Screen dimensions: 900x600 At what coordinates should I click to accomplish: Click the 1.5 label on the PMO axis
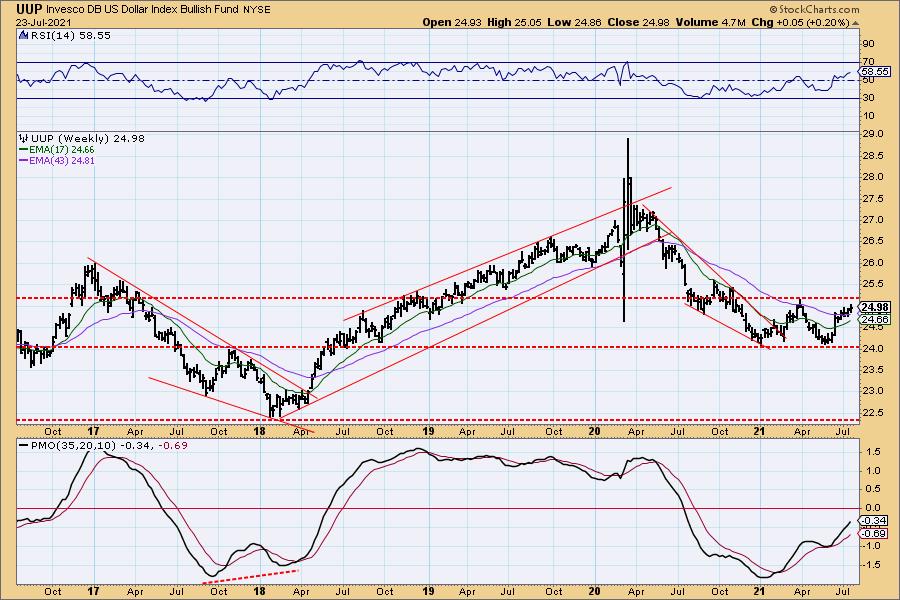click(x=872, y=452)
